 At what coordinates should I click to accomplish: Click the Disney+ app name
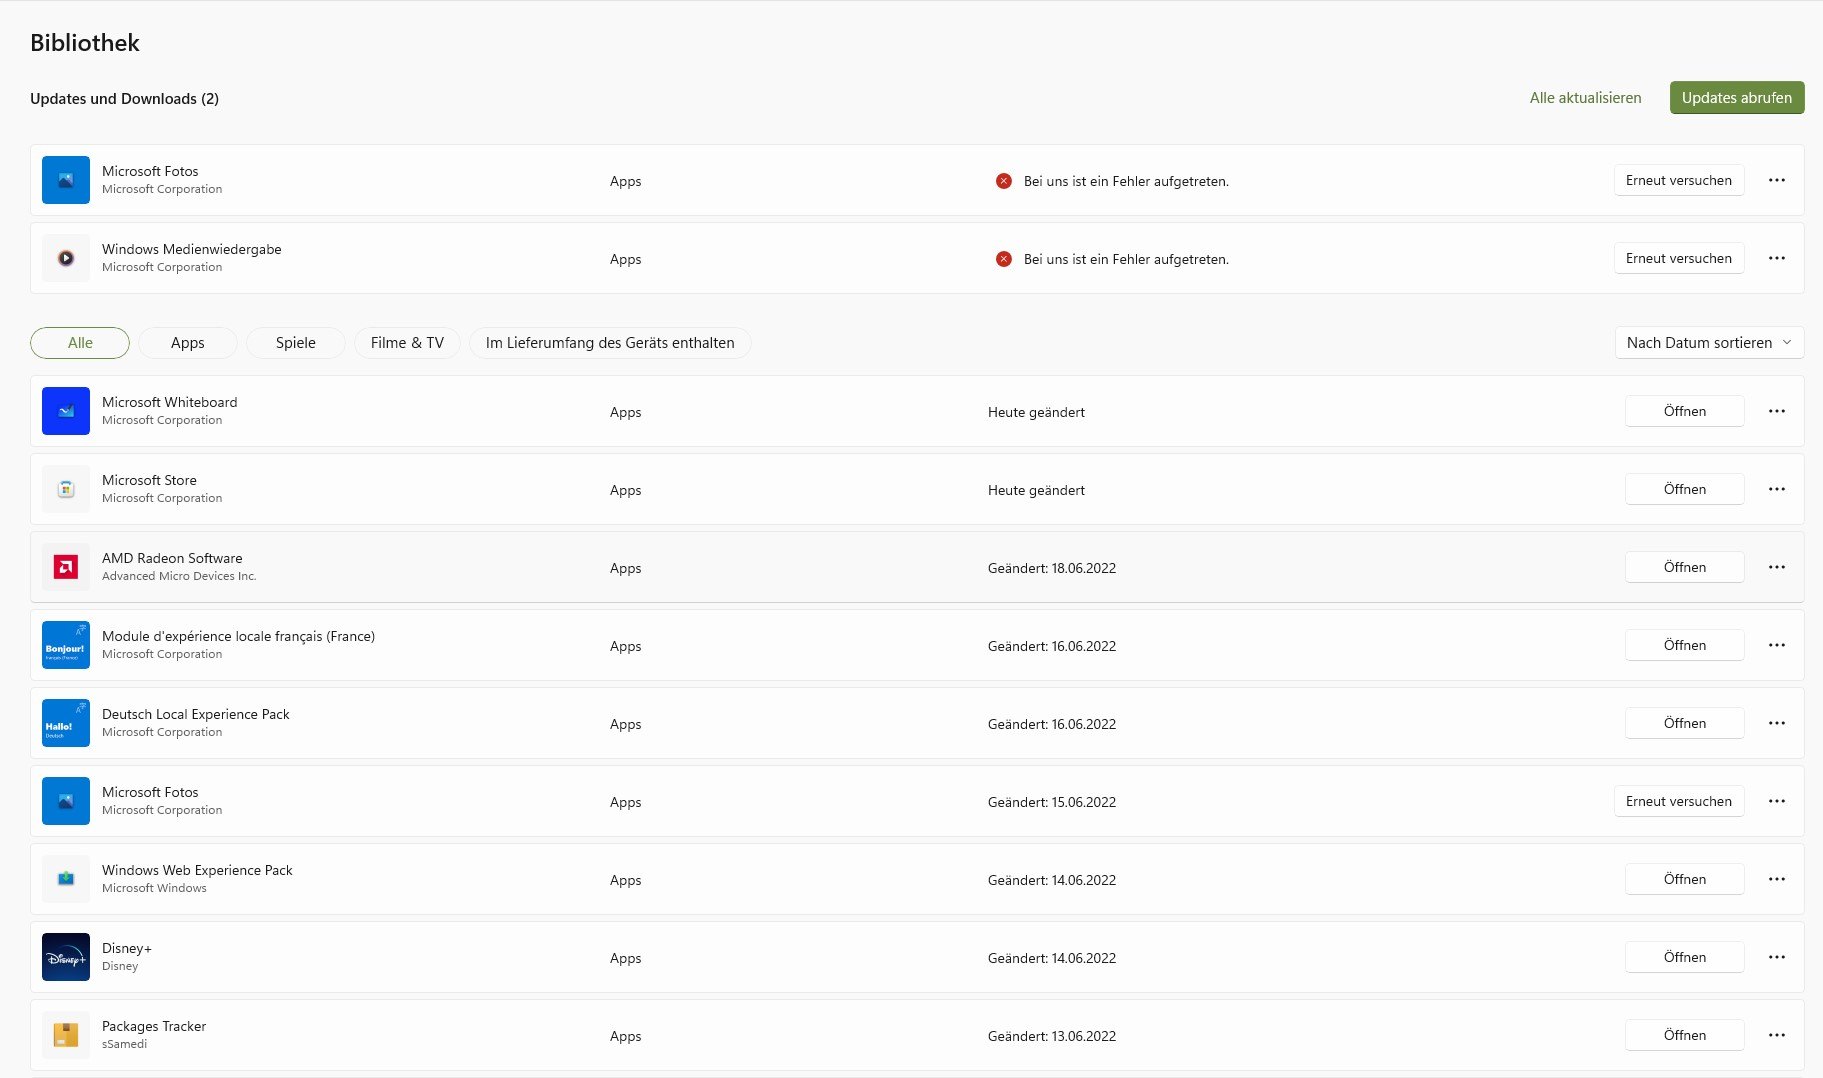127,948
